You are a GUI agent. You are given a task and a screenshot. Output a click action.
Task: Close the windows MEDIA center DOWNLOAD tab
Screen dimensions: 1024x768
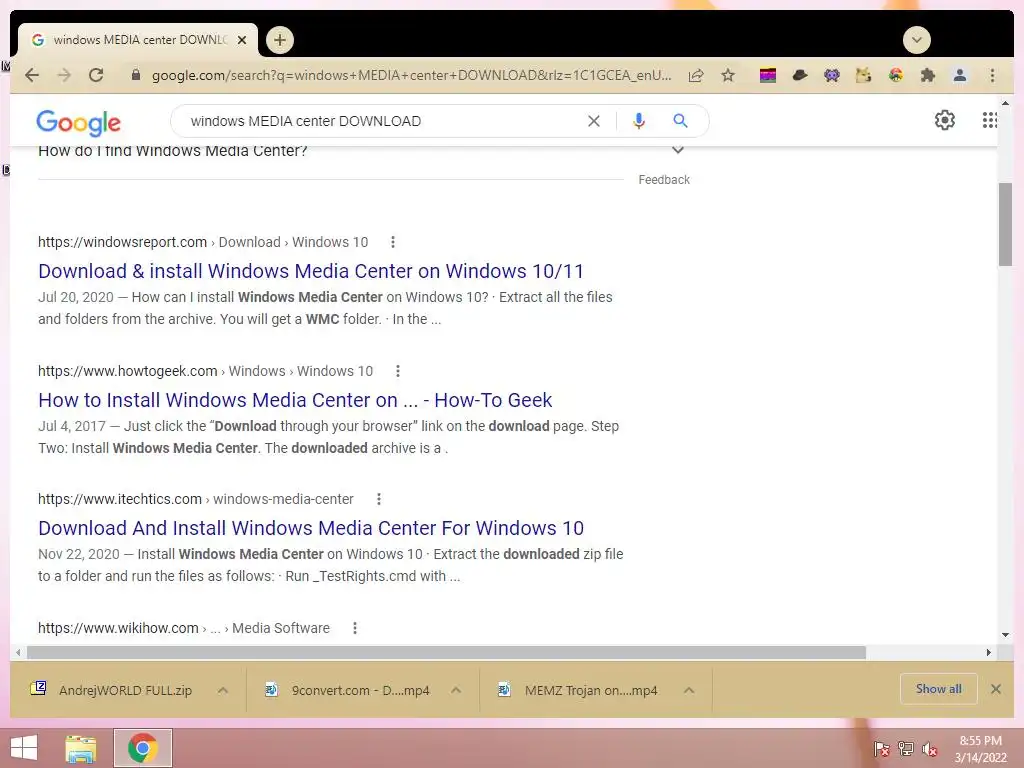(x=242, y=40)
